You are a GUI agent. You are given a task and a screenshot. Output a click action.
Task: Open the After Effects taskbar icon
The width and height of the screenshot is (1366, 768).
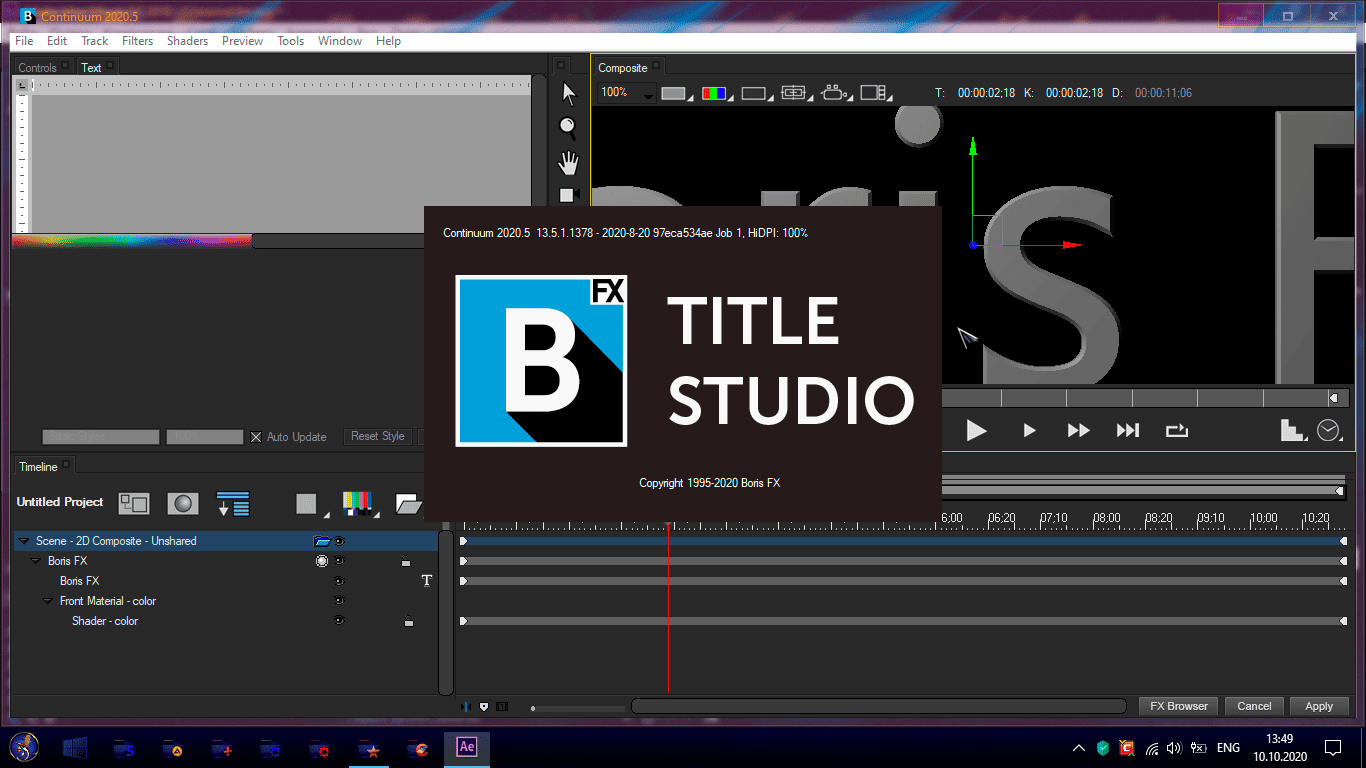coord(467,747)
